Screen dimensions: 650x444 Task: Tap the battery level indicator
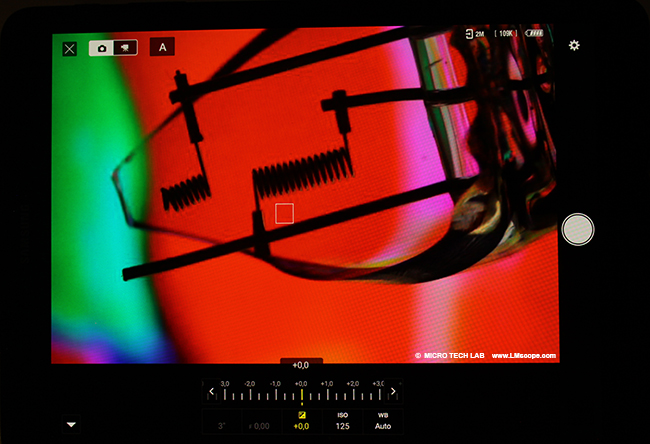(536, 35)
